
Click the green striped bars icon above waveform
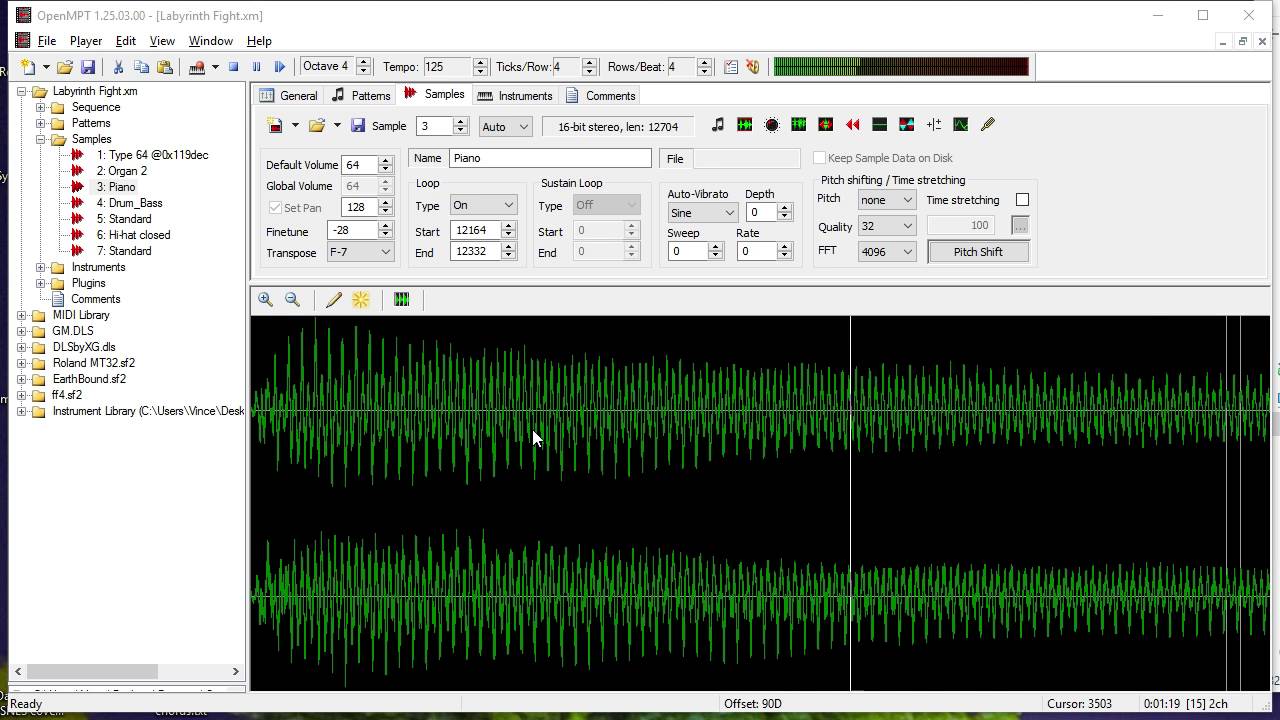(x=402, y=299)
